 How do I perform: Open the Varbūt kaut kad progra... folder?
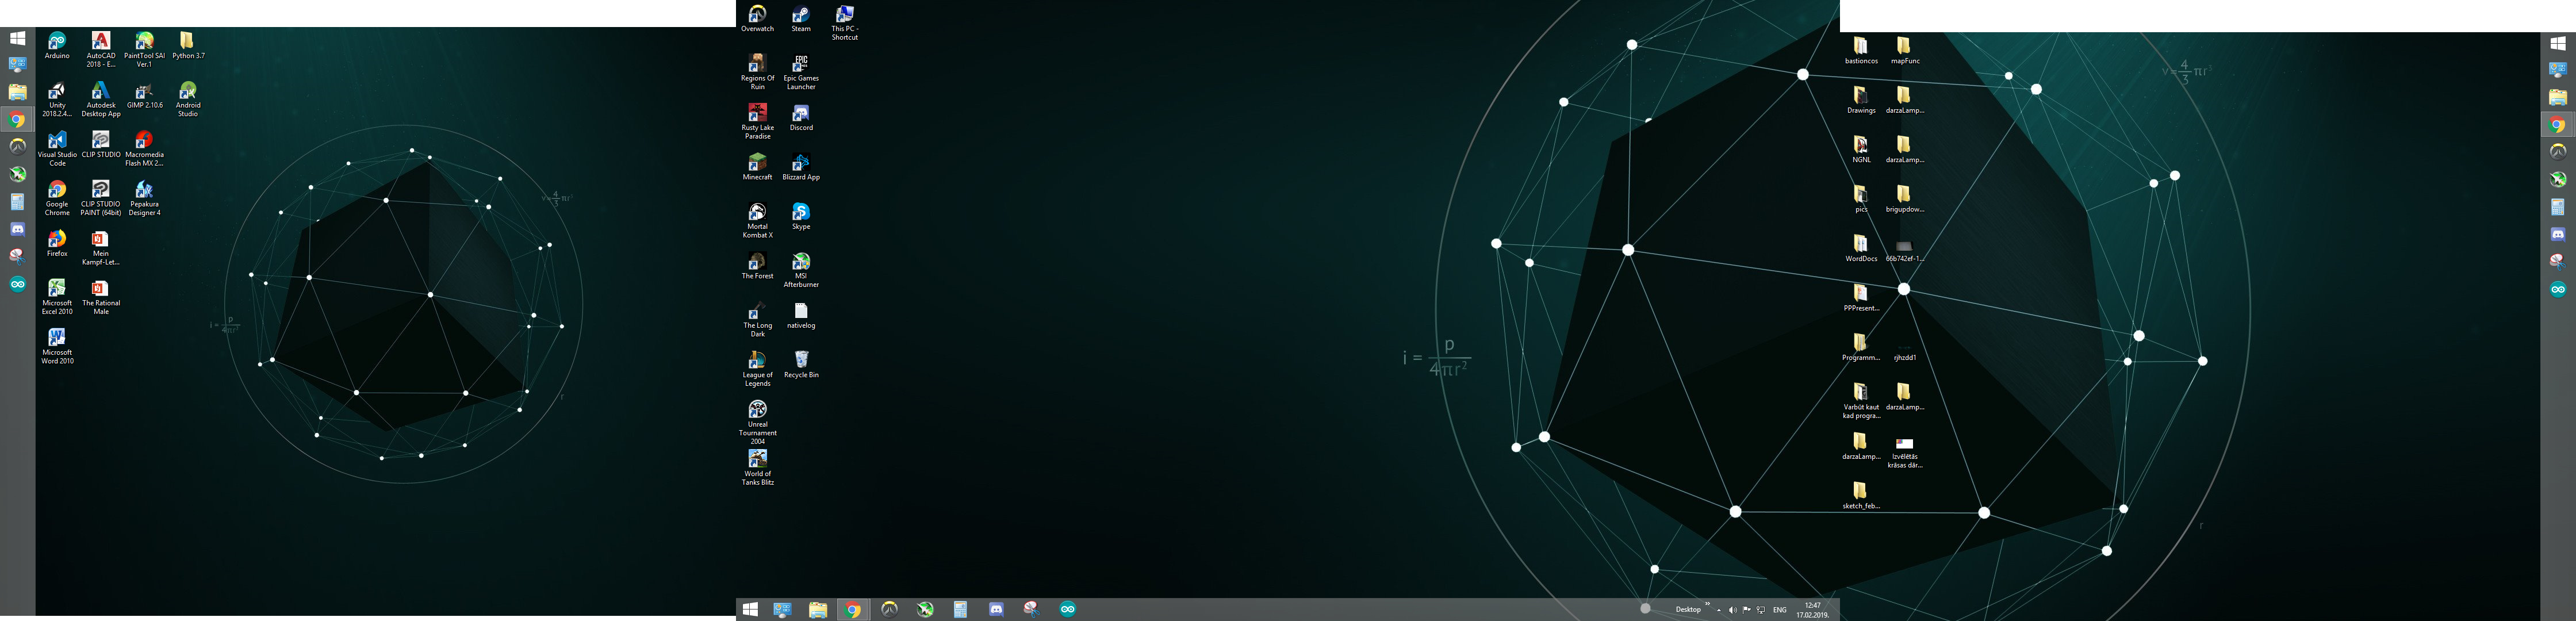click(1860, 401)
